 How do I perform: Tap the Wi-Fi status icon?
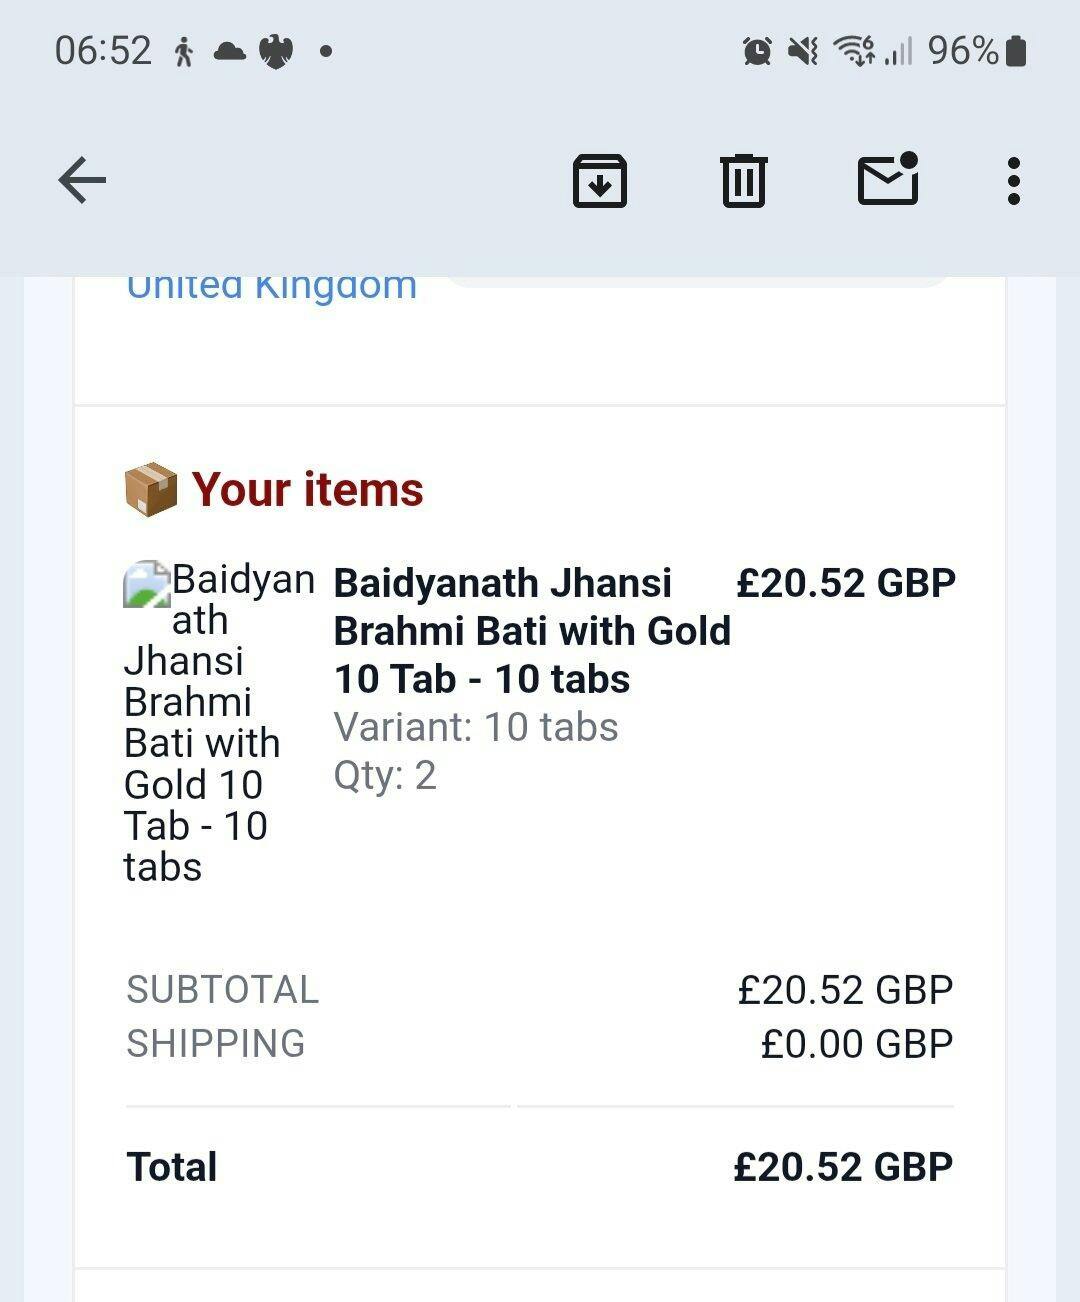coord(855,50)
